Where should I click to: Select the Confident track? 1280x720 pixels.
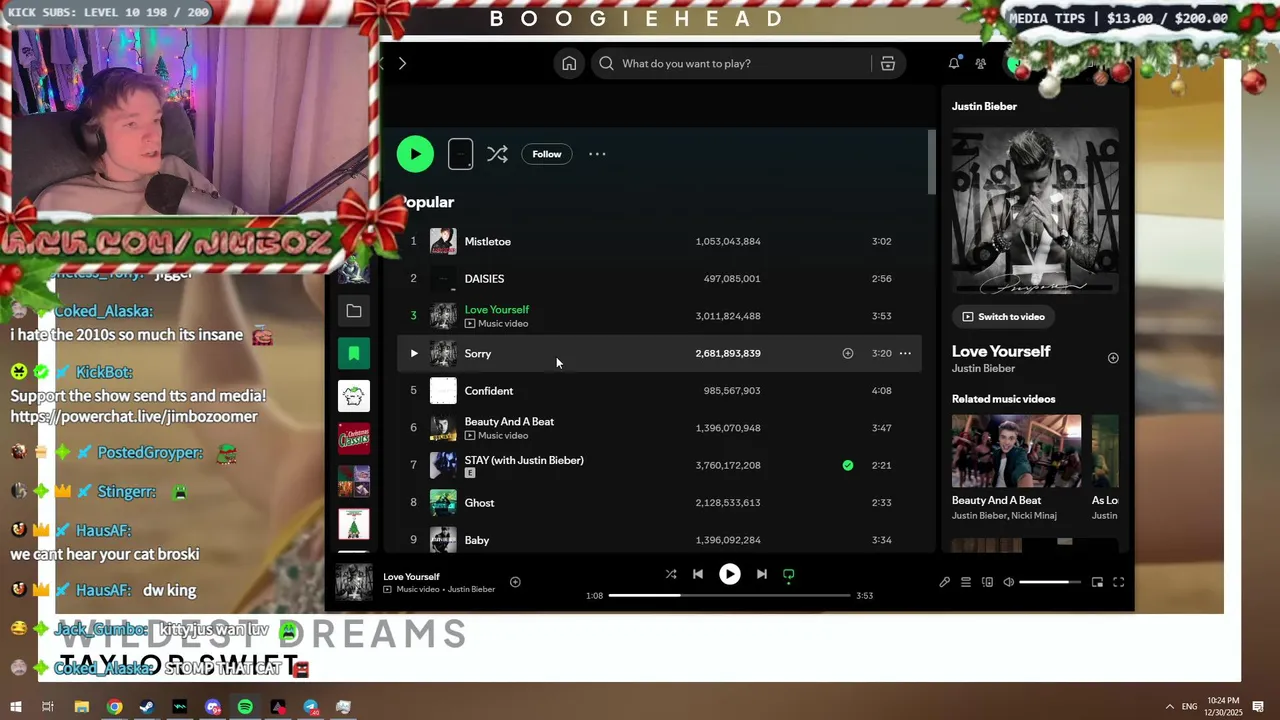659,391
